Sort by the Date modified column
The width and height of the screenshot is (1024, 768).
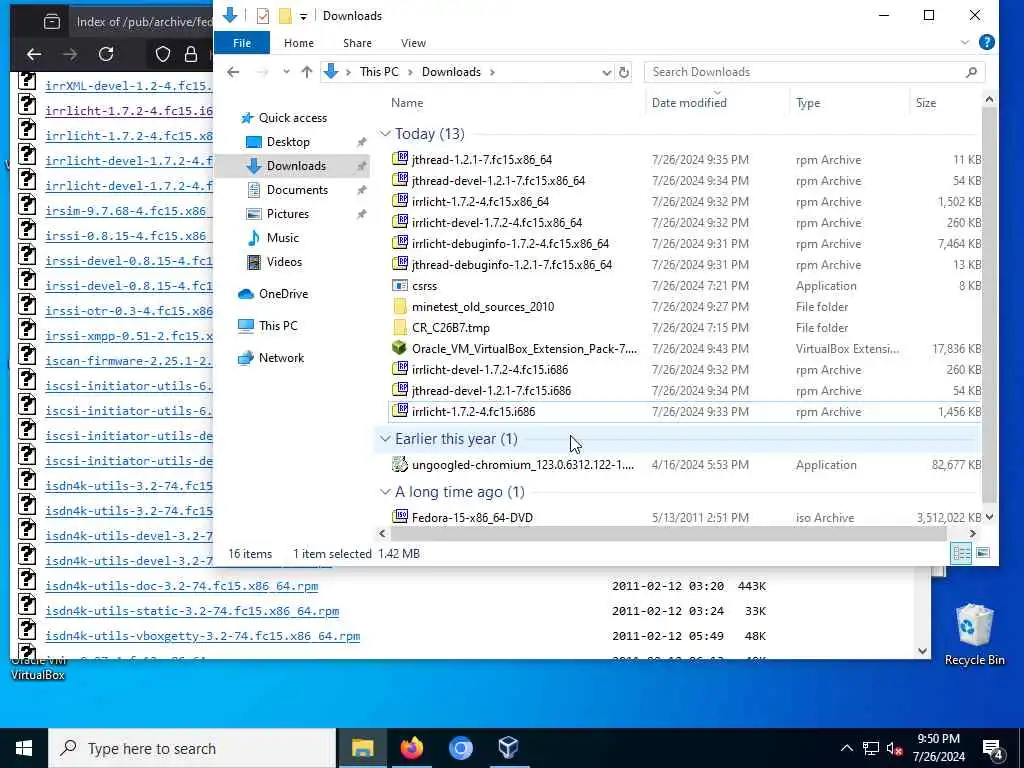pos(689,103)
